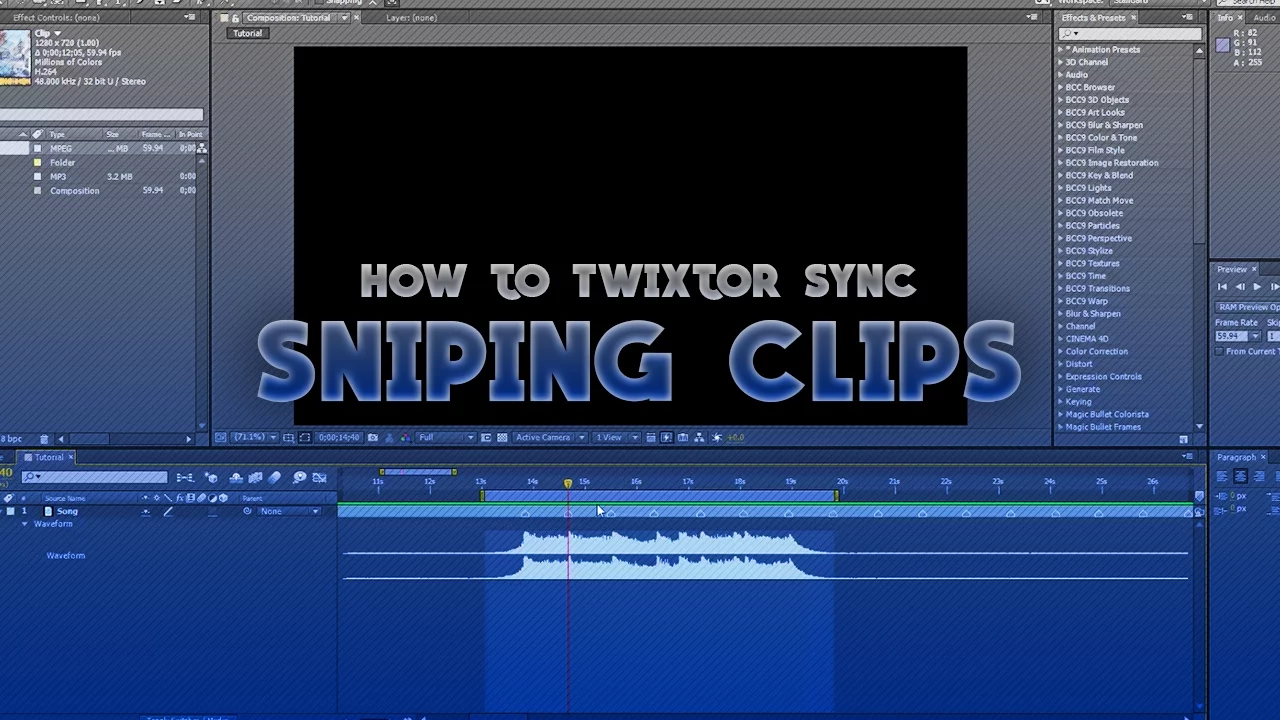The image size is (1280, 720).
Task: Enable frame blending icon in timeline
Action: click(x=255, y=478)
